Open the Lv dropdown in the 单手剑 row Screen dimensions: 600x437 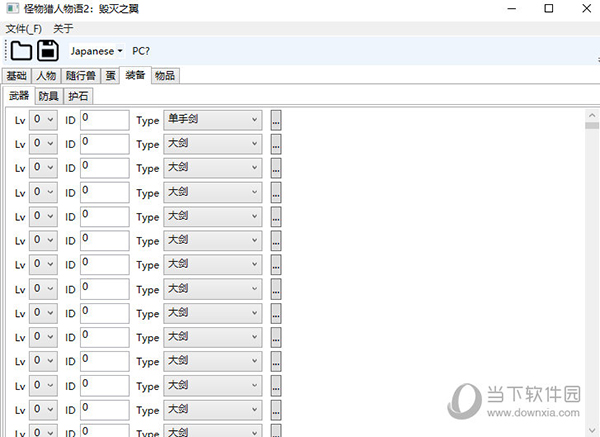[x=44, y=120]
